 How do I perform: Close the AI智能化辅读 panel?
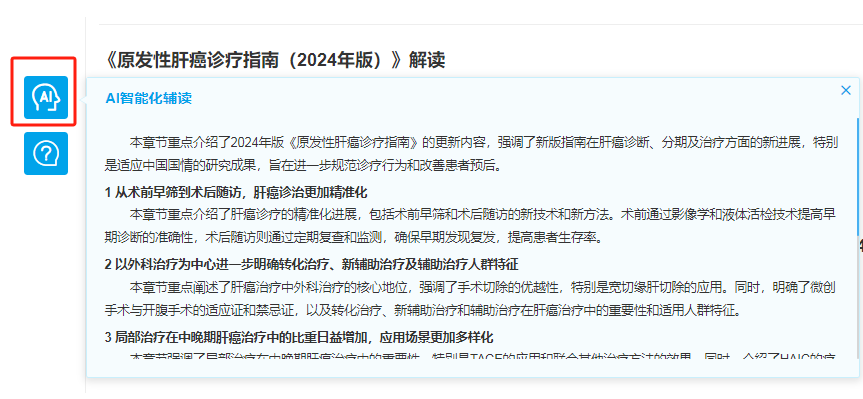pyautogui.click(x=846, y=91)
